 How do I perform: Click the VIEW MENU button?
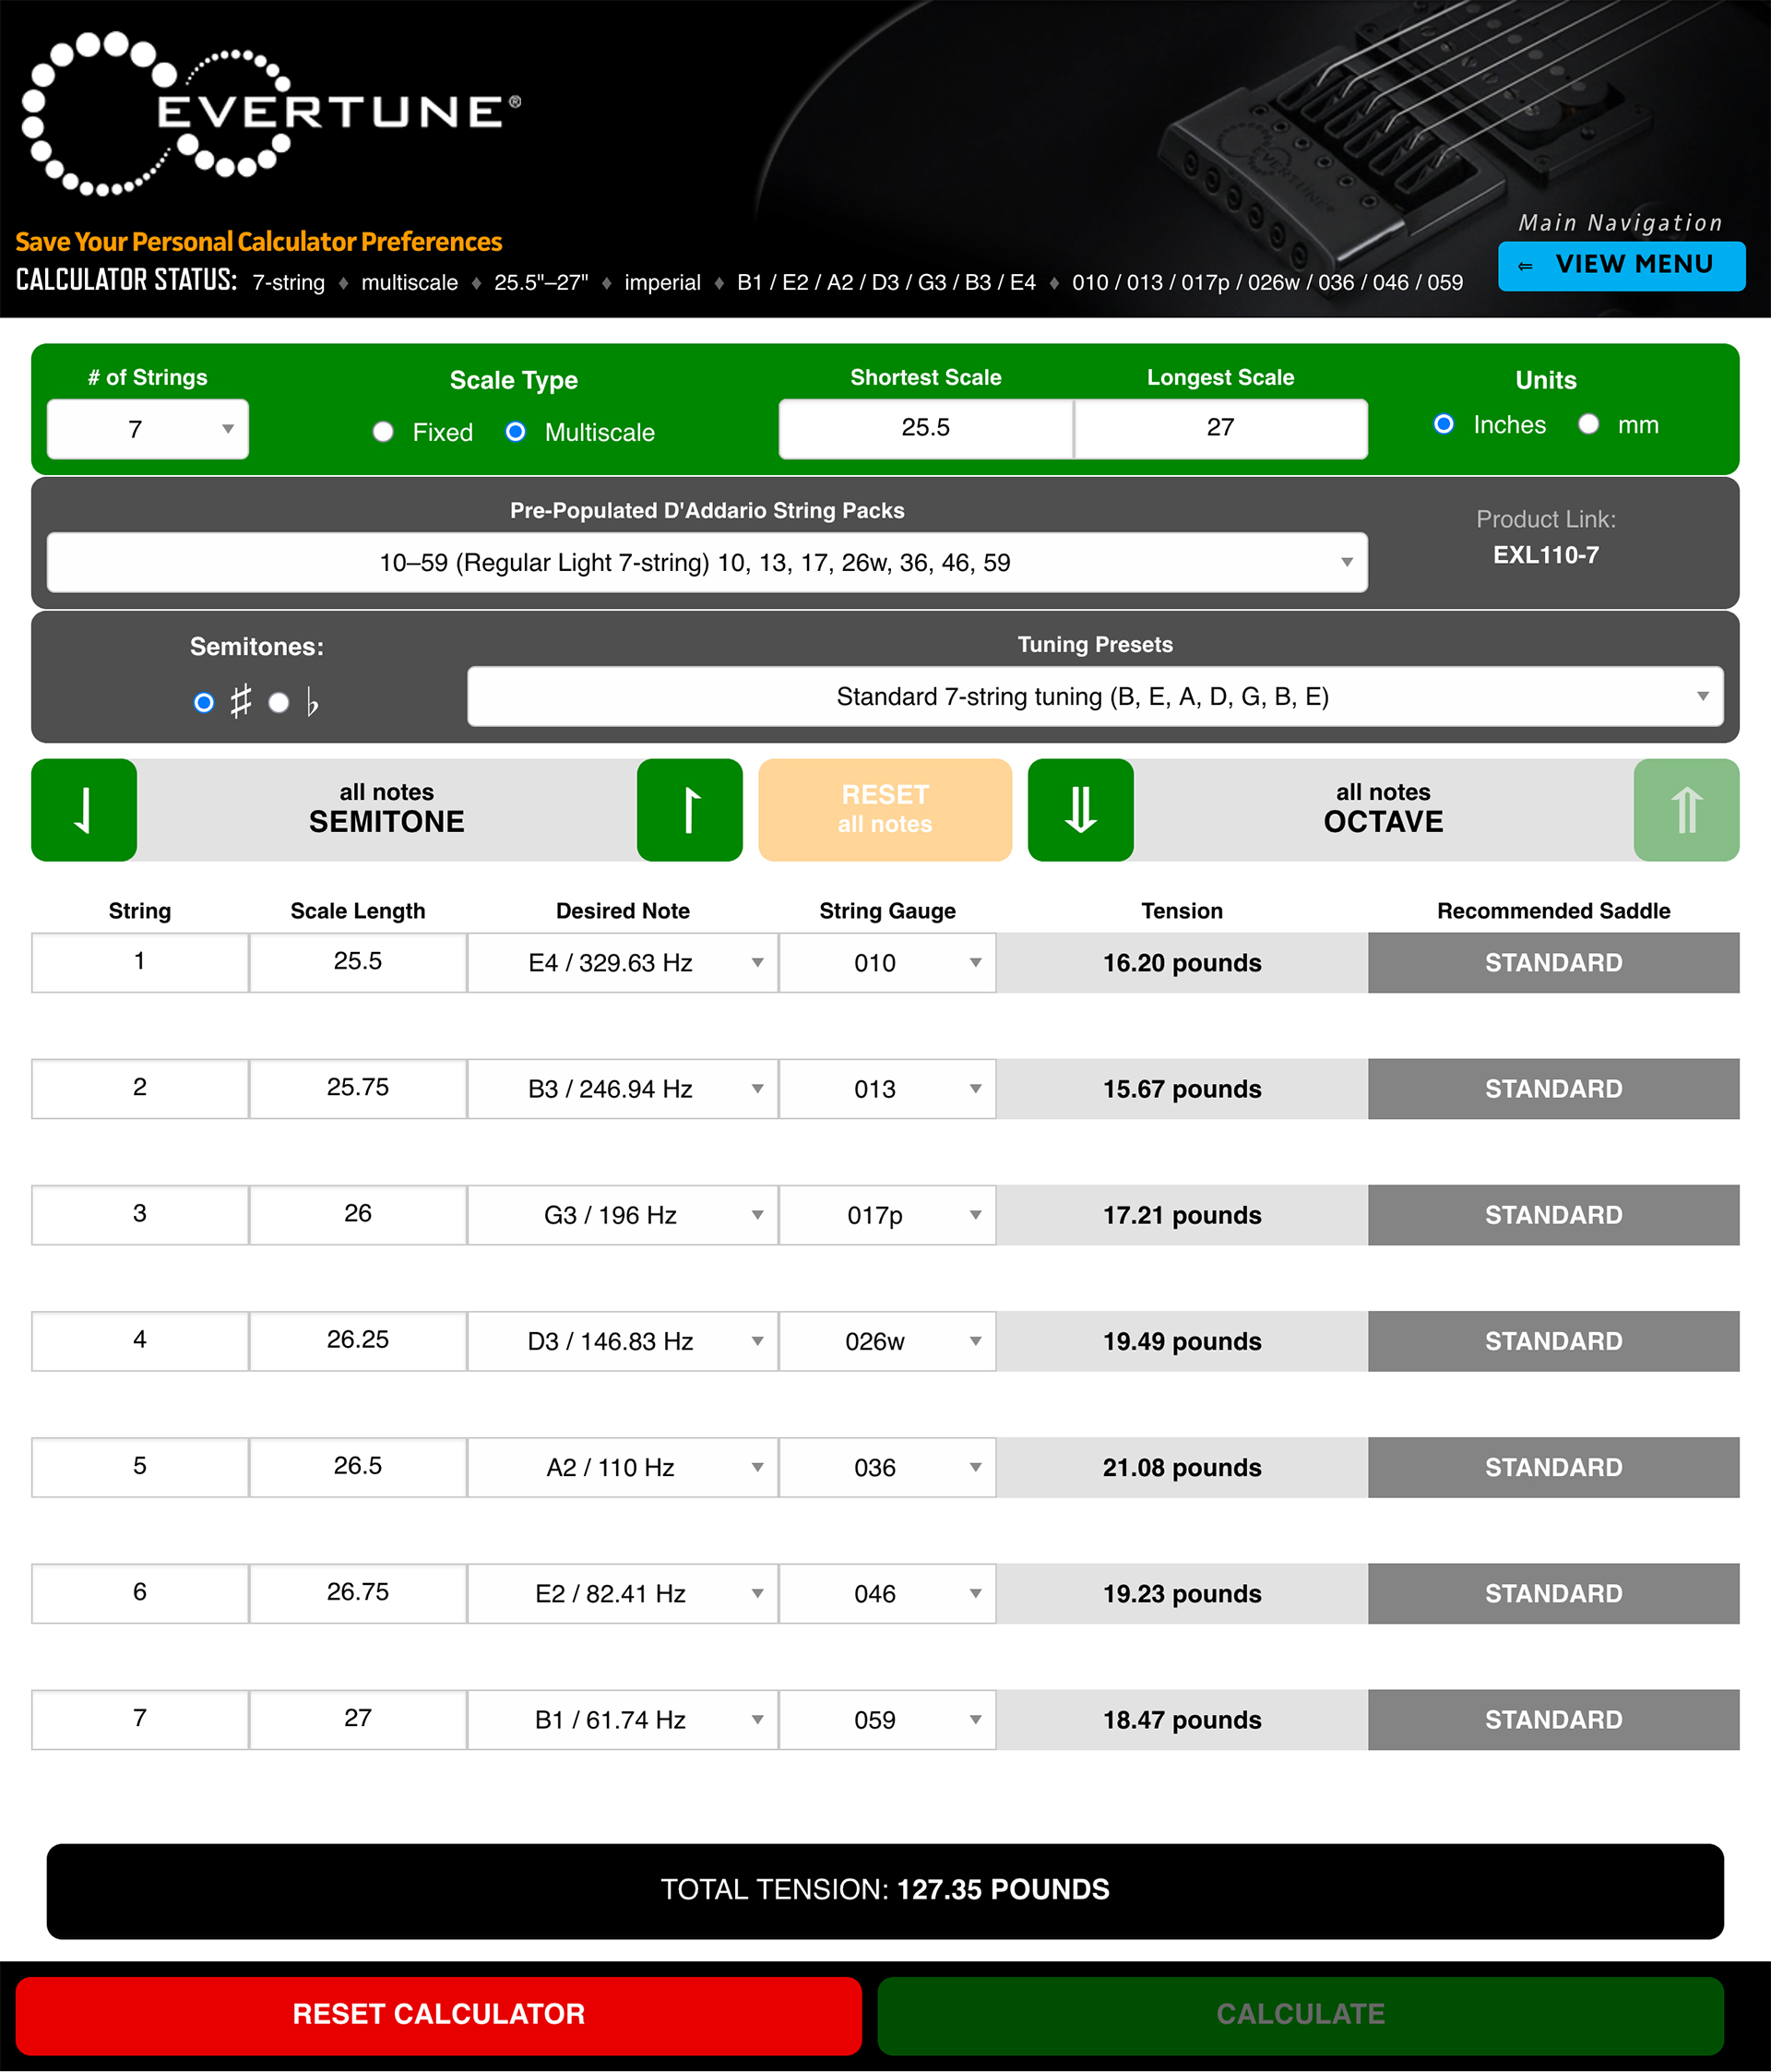click(1621, 265)
